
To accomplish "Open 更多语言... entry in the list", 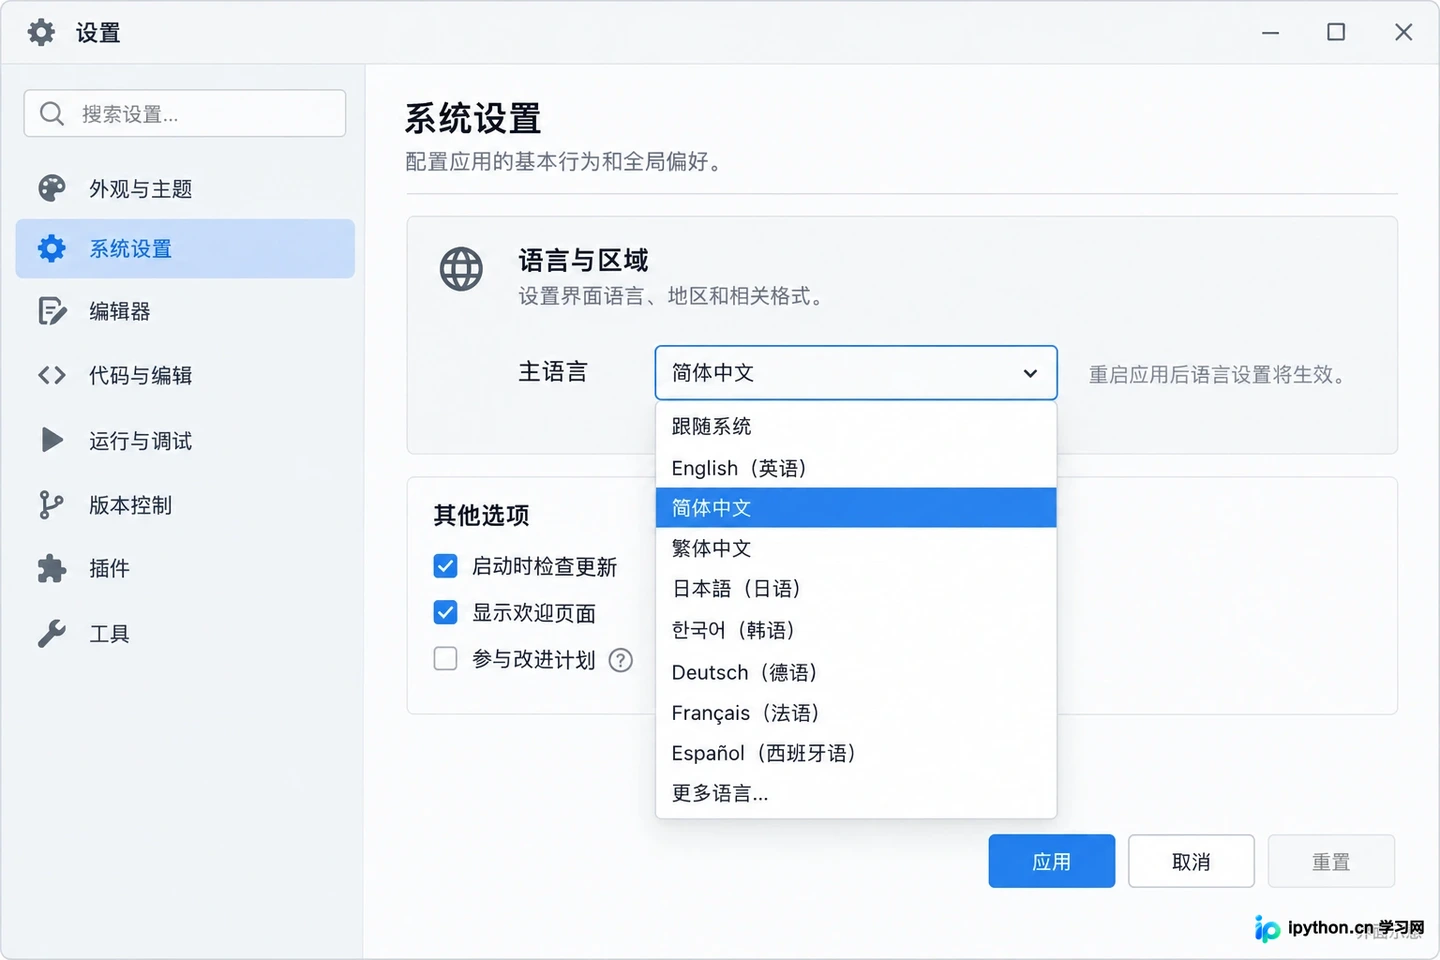I will tap(856, 793).
